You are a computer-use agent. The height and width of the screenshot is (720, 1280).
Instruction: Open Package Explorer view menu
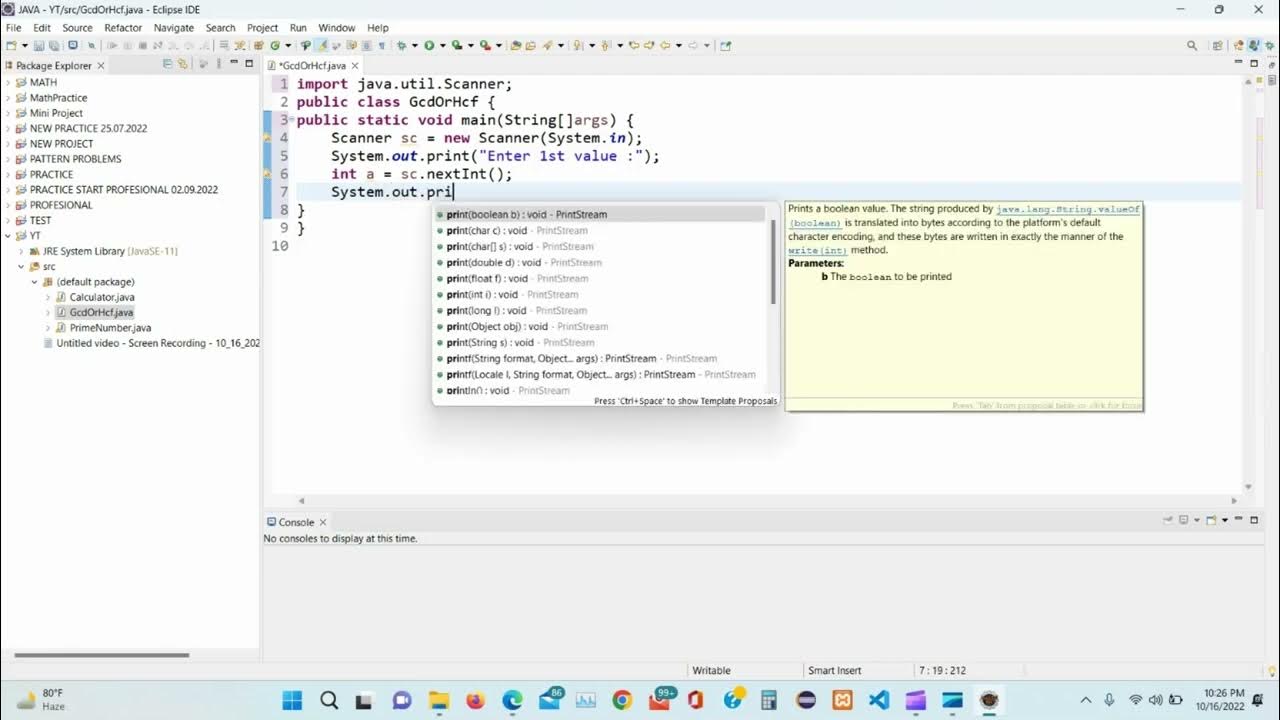(219, 64)
